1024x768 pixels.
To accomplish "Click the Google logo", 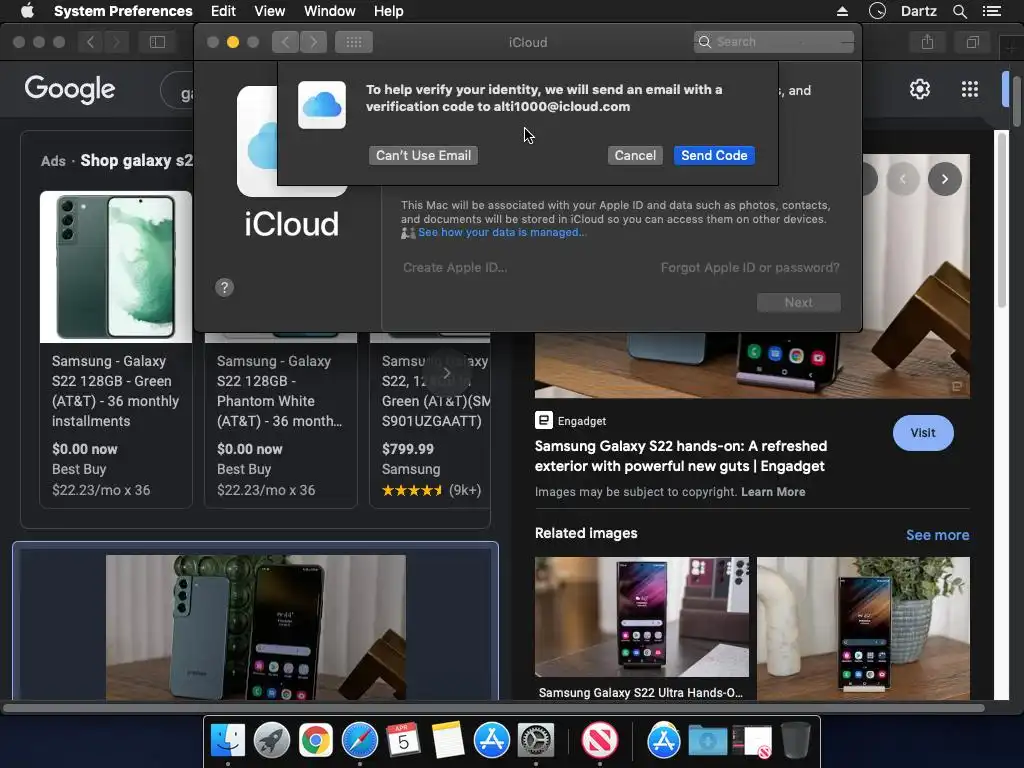I will [70, 89].
